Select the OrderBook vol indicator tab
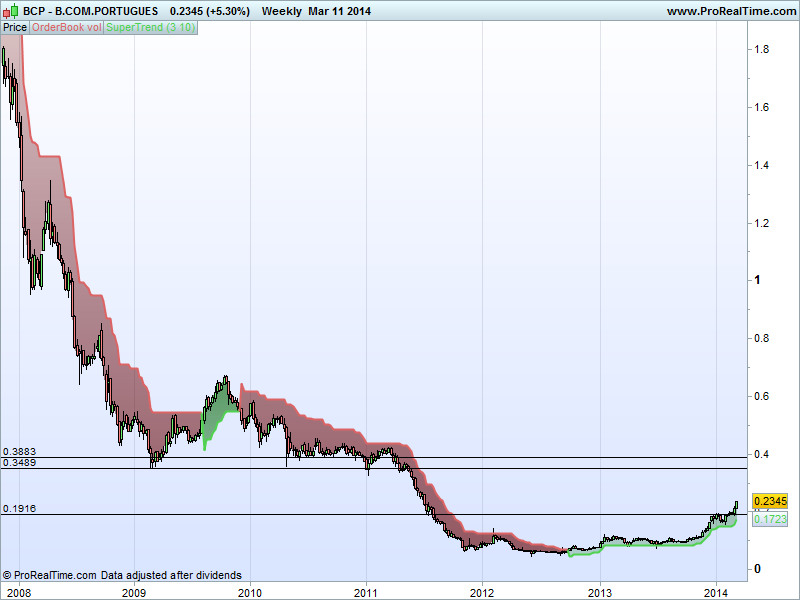 tap(66, 28)
